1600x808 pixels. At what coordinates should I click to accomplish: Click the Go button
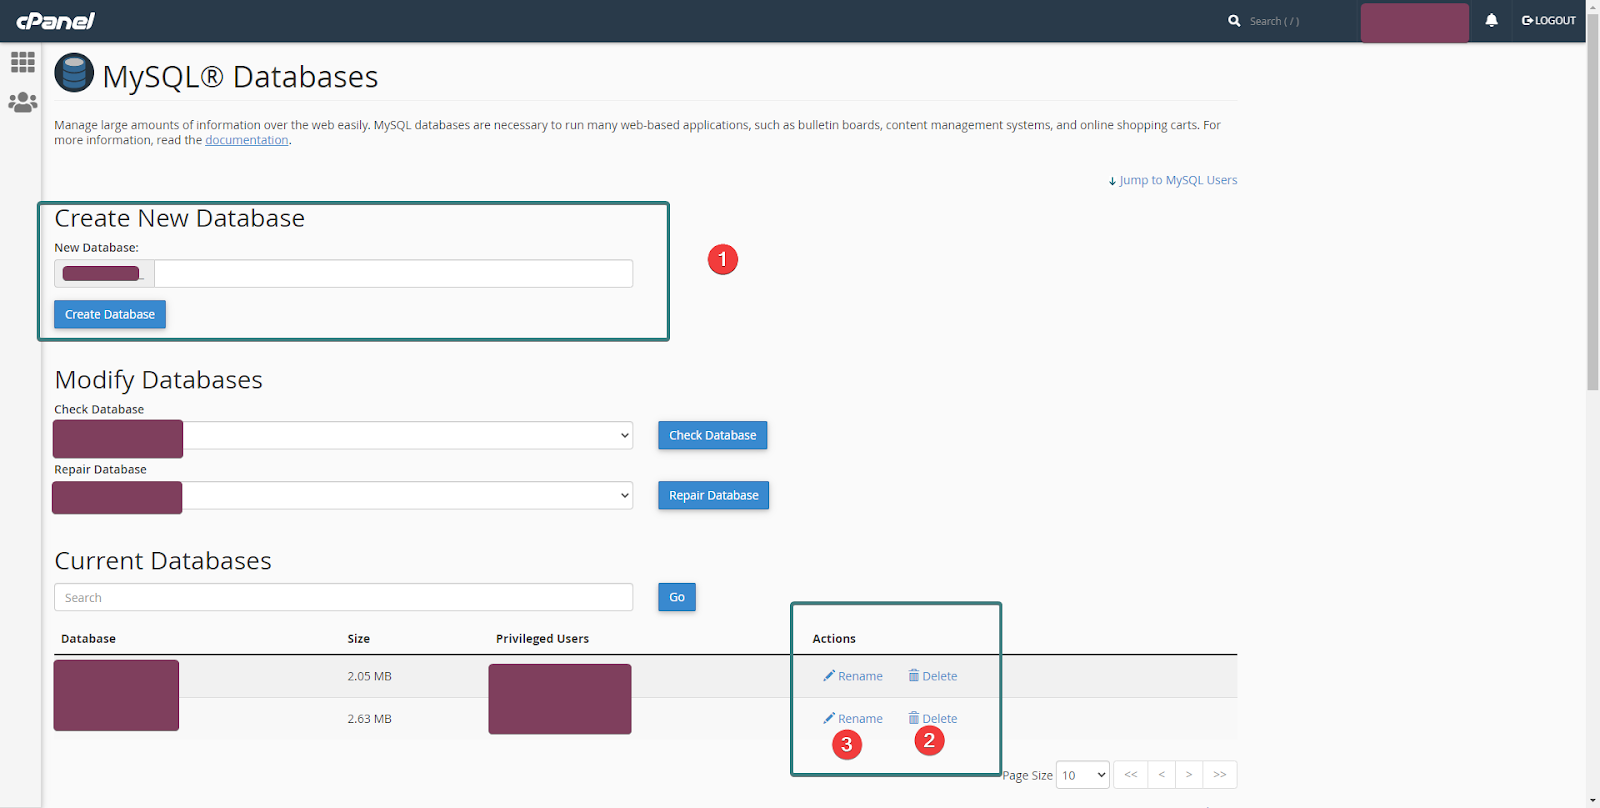[x=677, y=597]
